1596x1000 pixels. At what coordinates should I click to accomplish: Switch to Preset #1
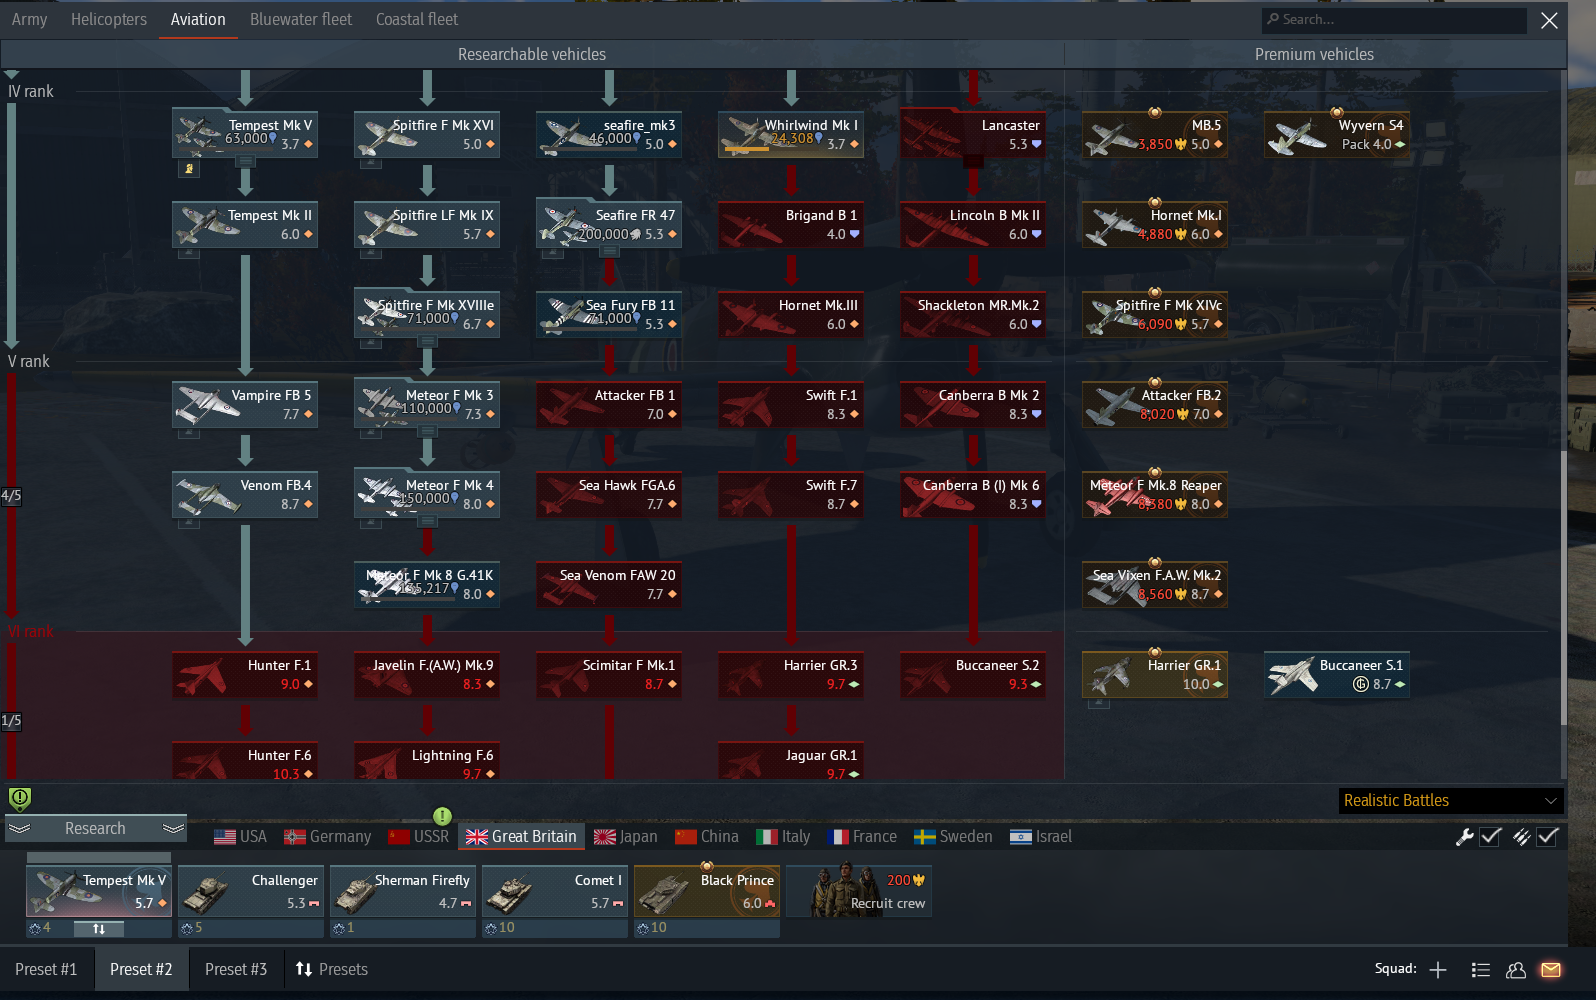tap(46, 970)
